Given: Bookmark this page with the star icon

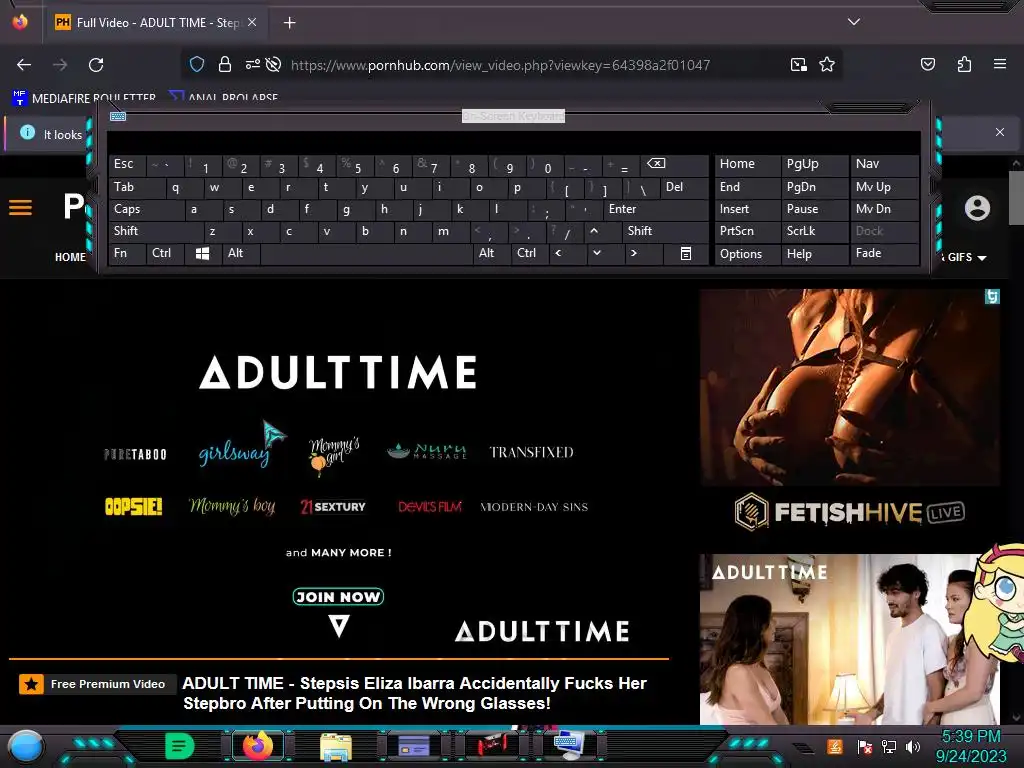Looking at the screenshot, I should [827, 64].
